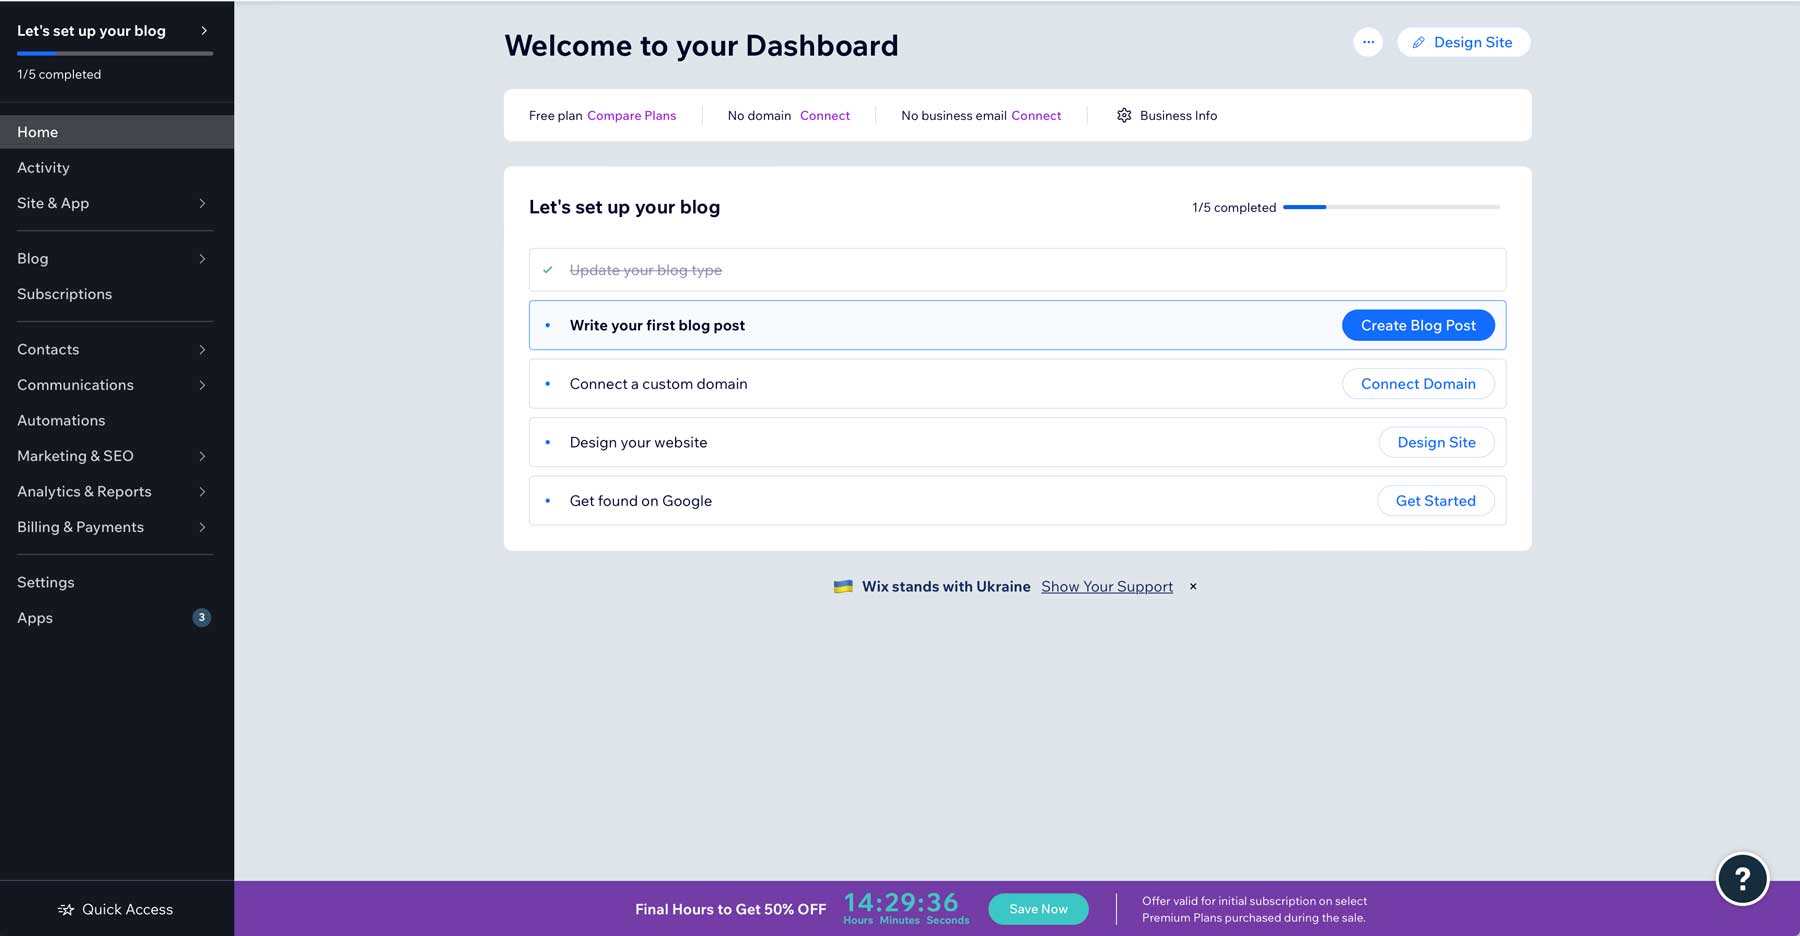The height and width of the screenshot is (936, 1800).
Task: Select the Write your first blog post task
Action: 657,325
